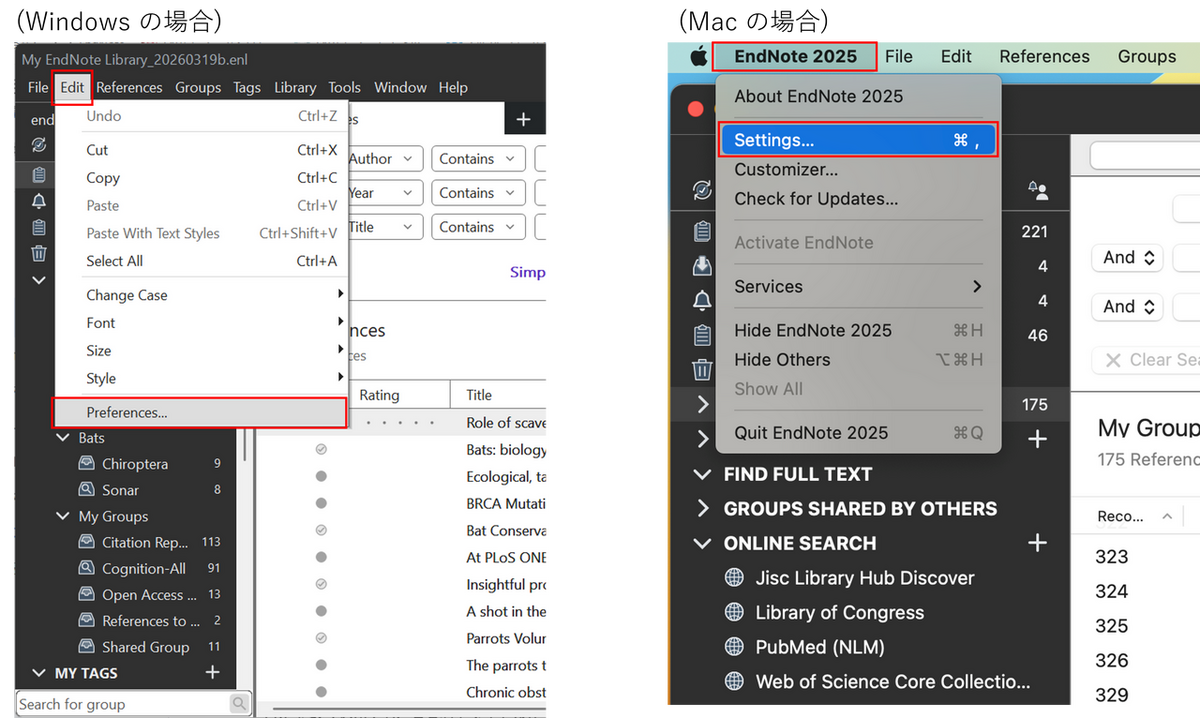Click the plus icon beside Online Search
The height and width of the screenshot is (718, 1200).
pos(1037,543)
